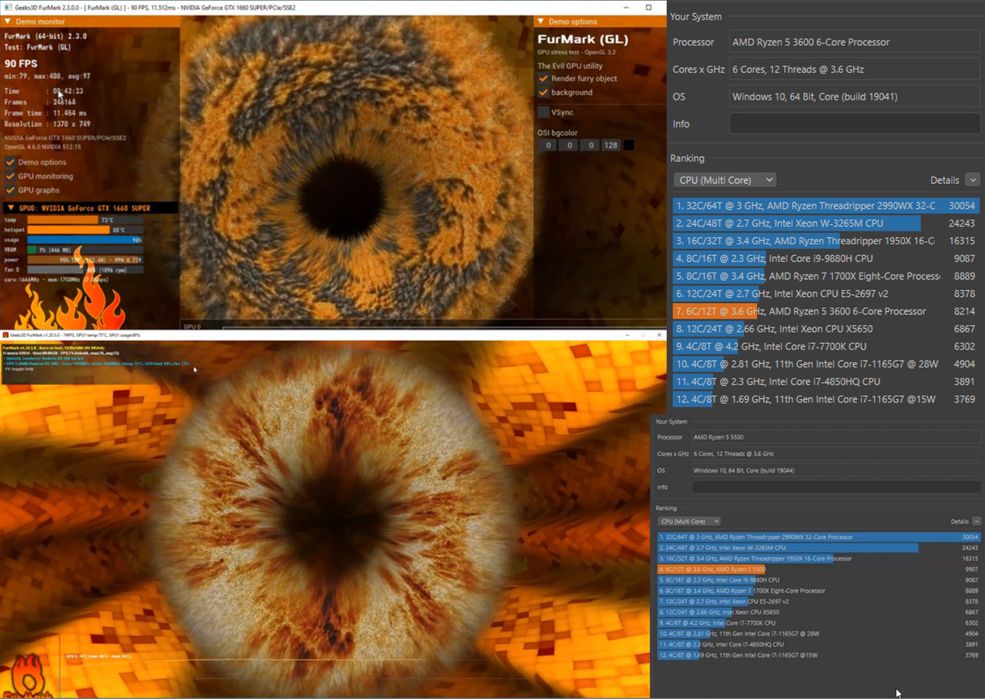Screen dimensions: 985x699
Task: Disable the background checkbox in Demo options
Action: pyautogui.click(x=543, y=92)
